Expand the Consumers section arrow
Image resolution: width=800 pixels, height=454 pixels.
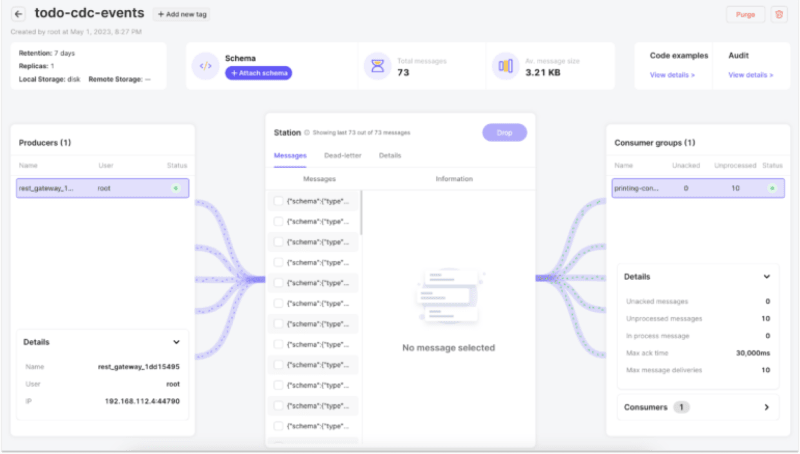click(766, 407)
